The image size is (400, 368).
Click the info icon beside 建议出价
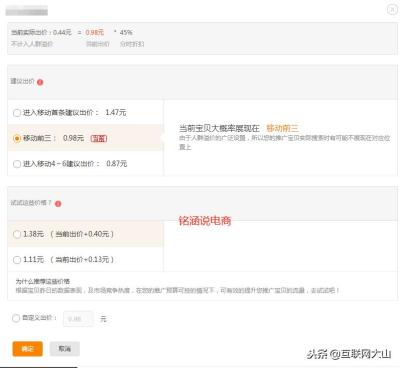point(40,82)
